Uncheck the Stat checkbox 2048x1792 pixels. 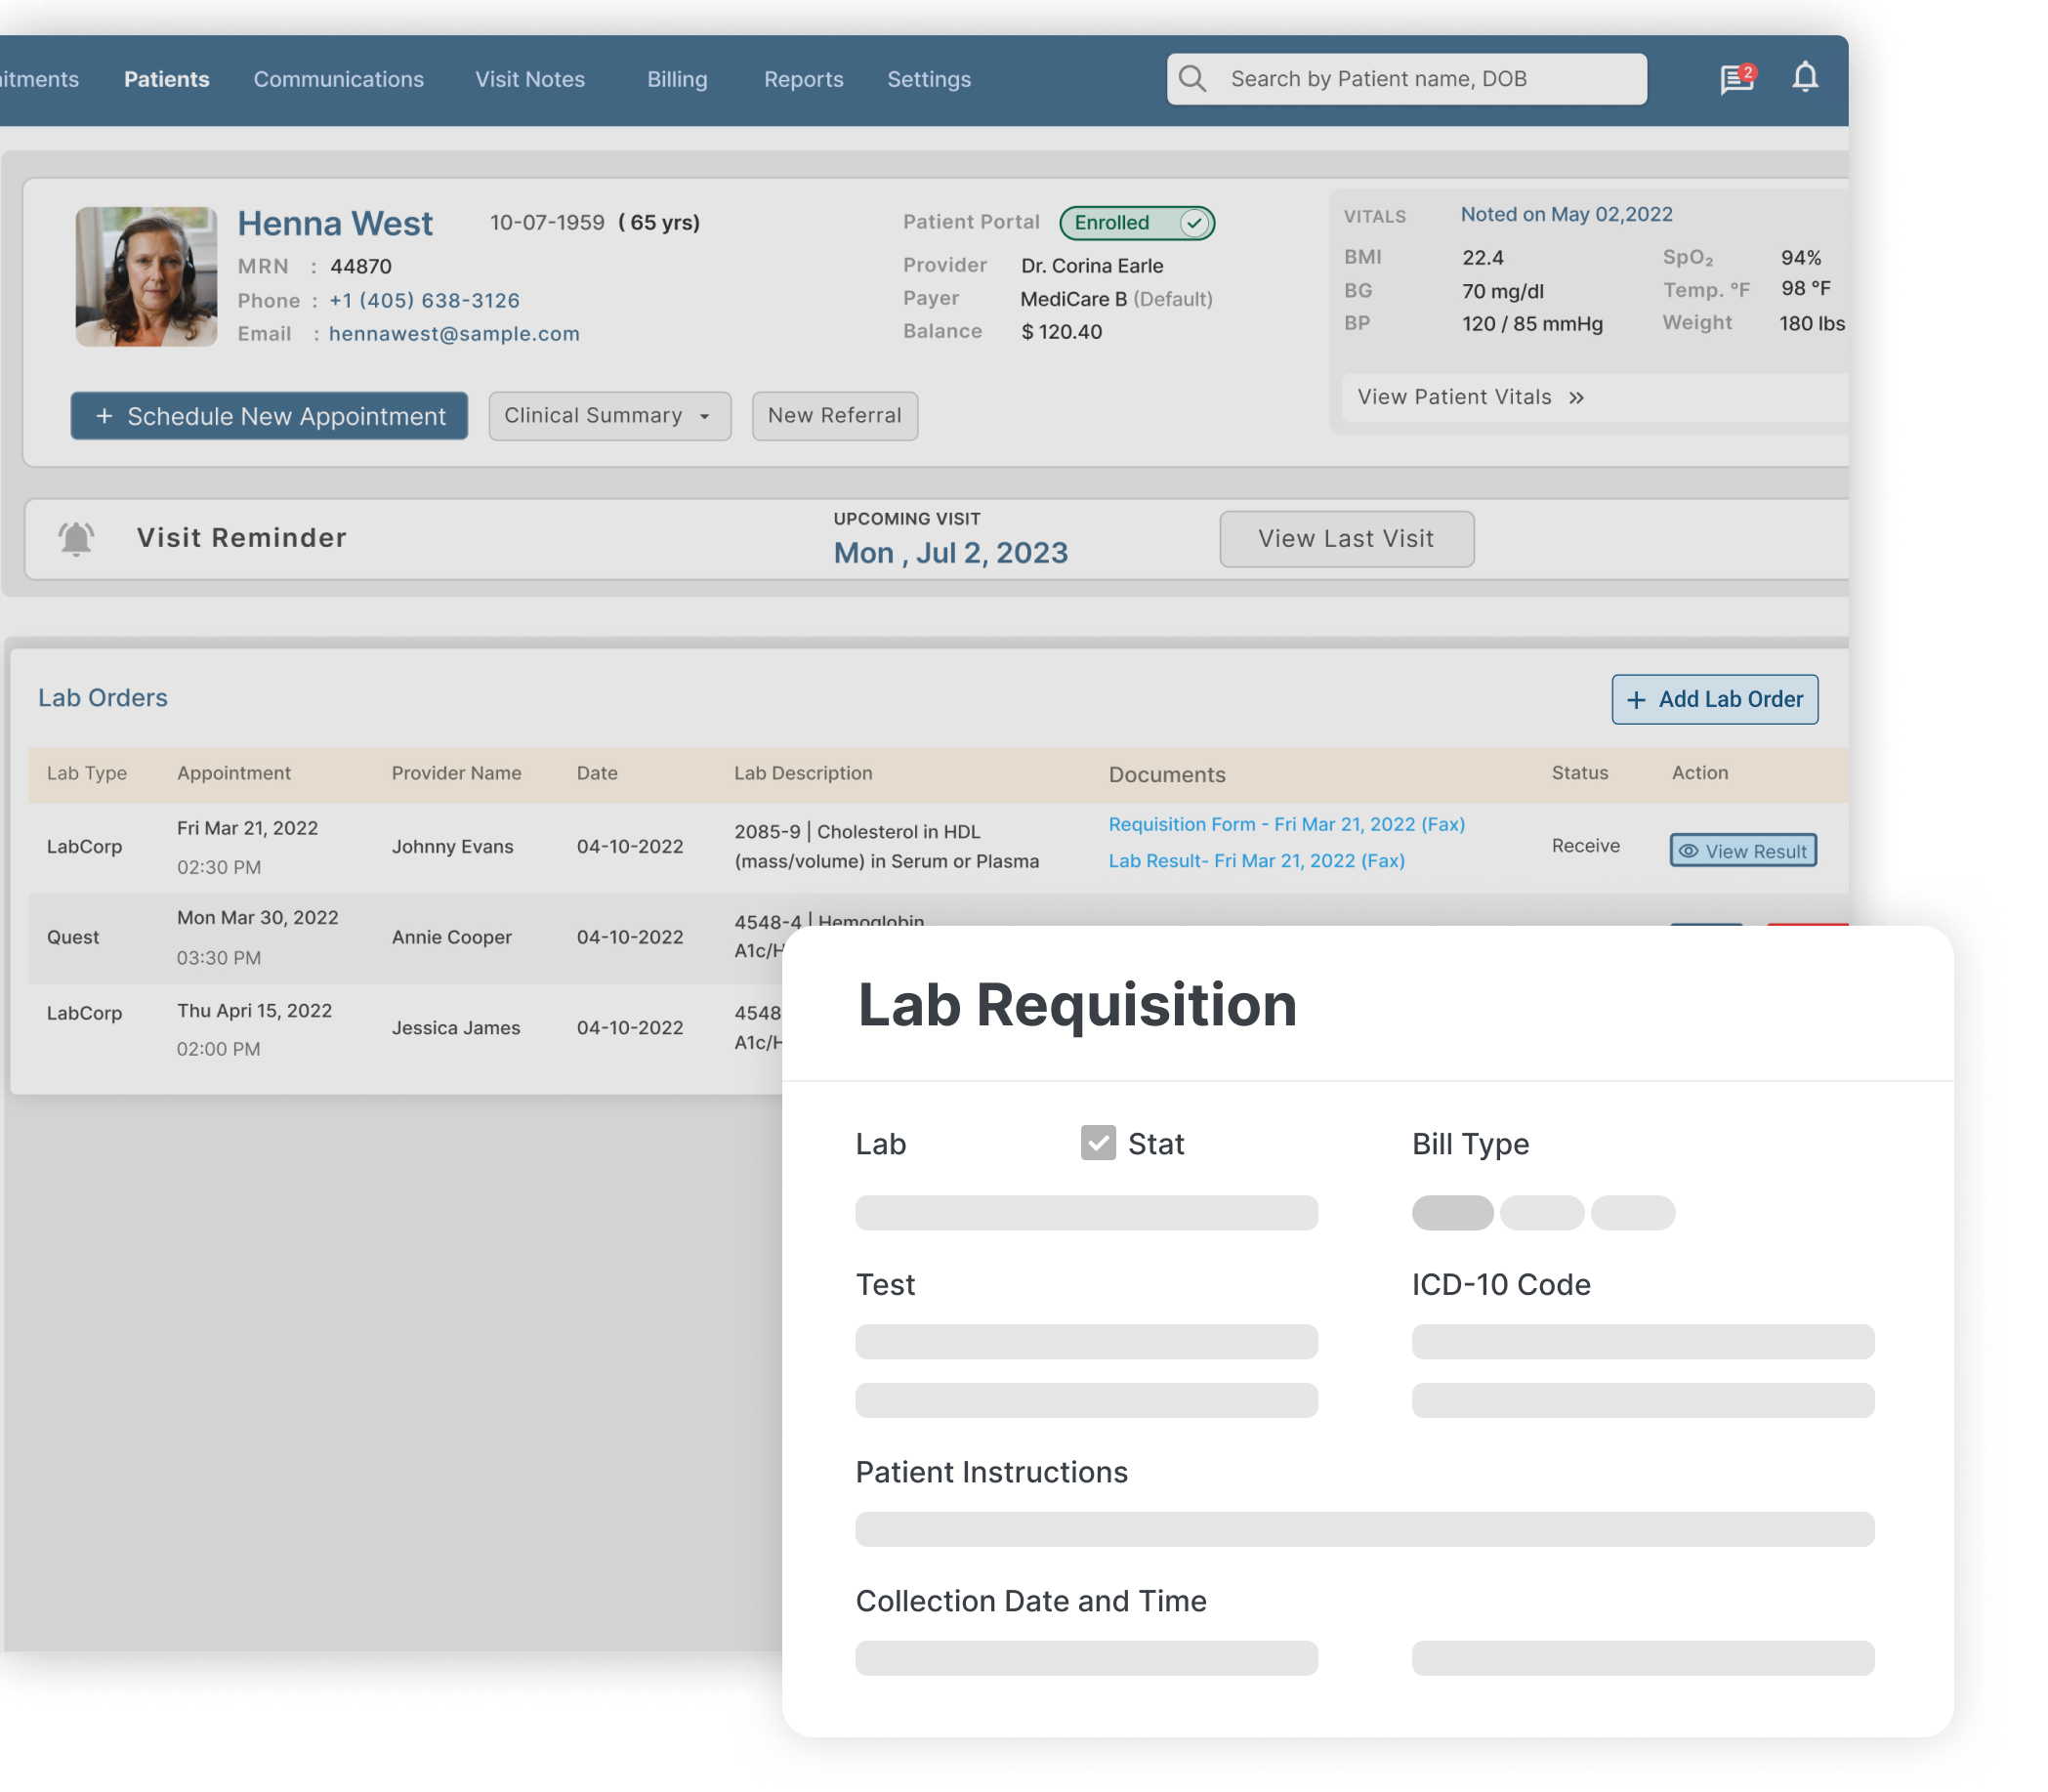pyautogui.click(x=1098, y=1143)
